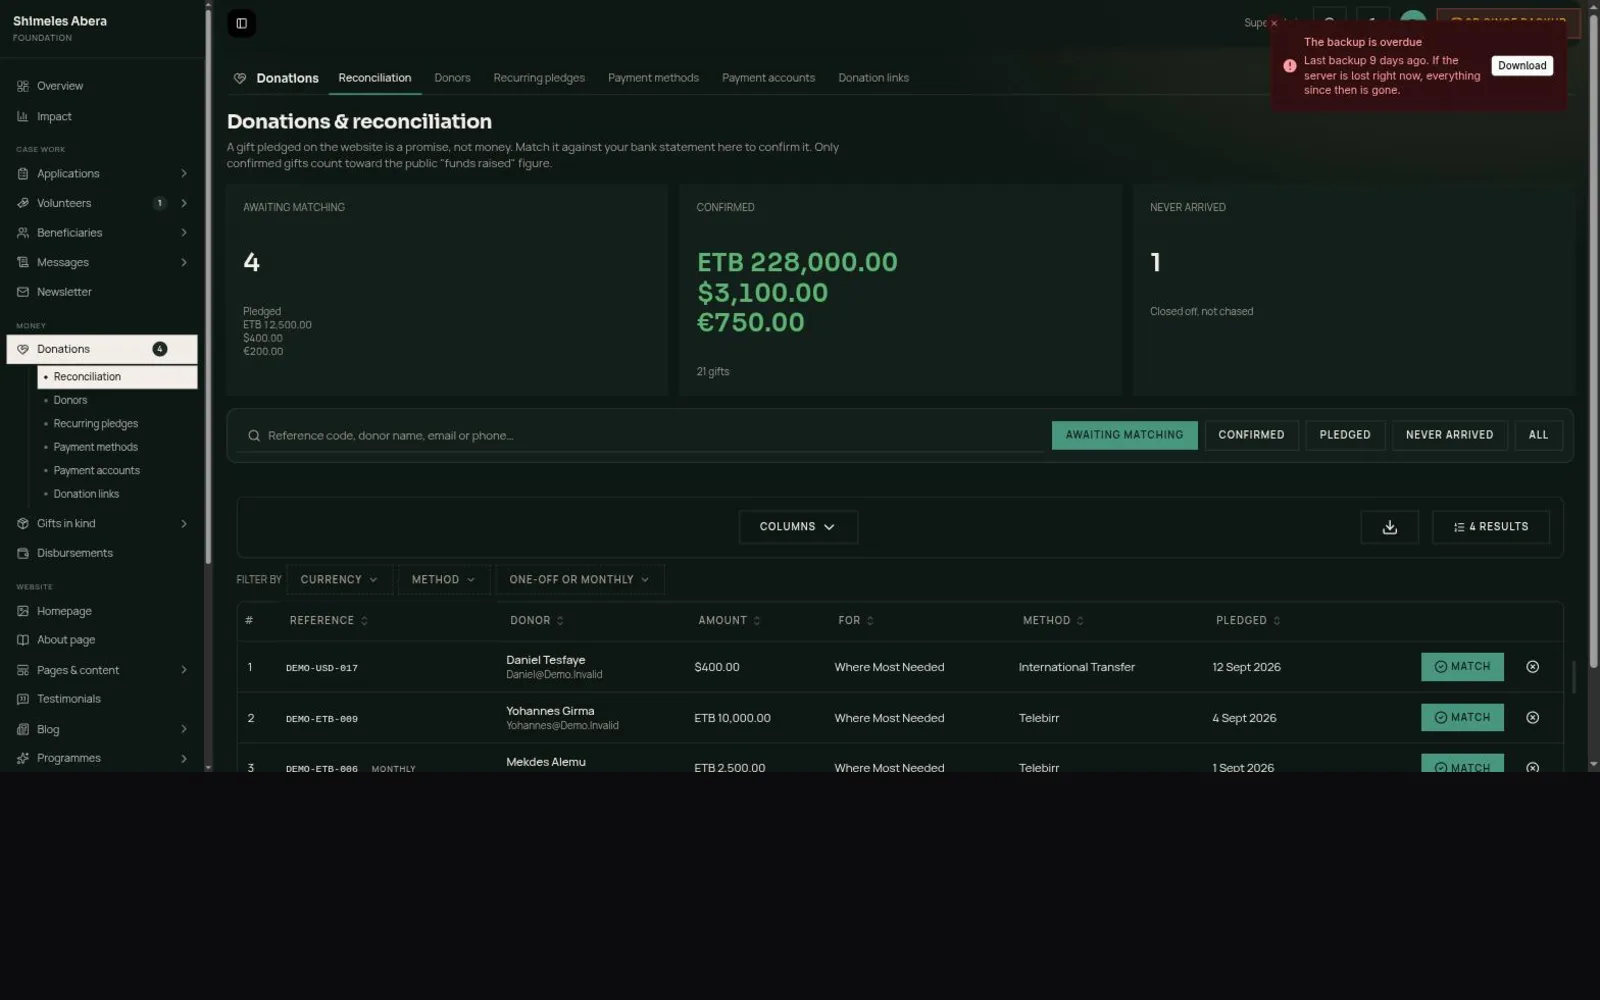Sort by the Pledged date column
The width and height of the screenshot is (1600, 1000).
tap(1247, 621)
